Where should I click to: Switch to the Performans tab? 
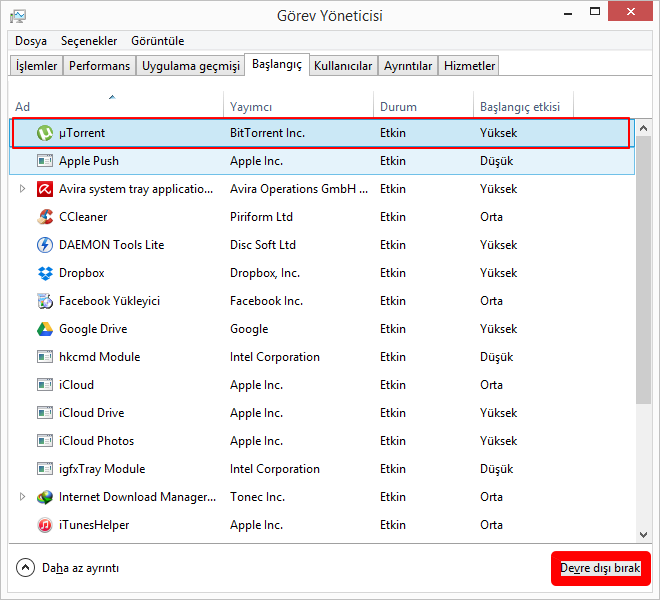click(101, 66)
